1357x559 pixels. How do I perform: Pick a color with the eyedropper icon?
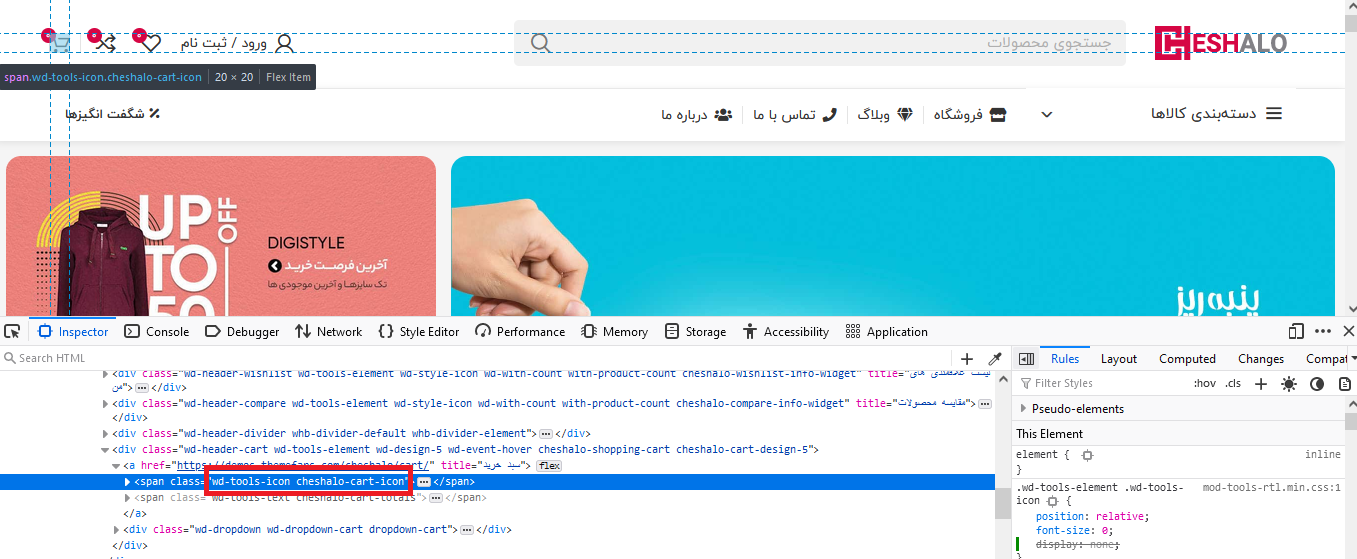[995, 358]
